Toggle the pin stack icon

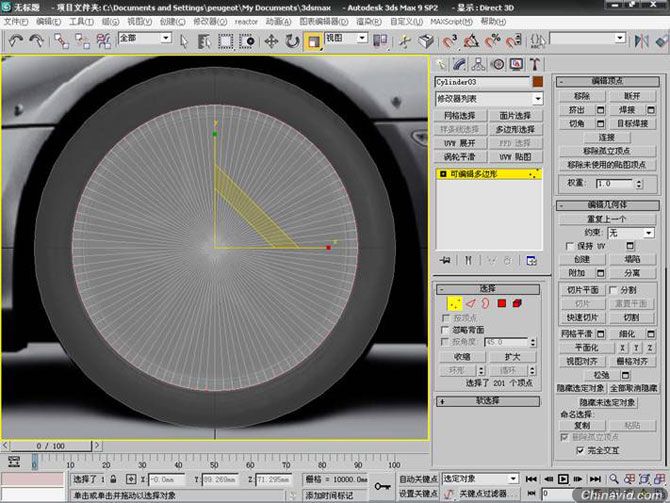click(x=445, y=260)
